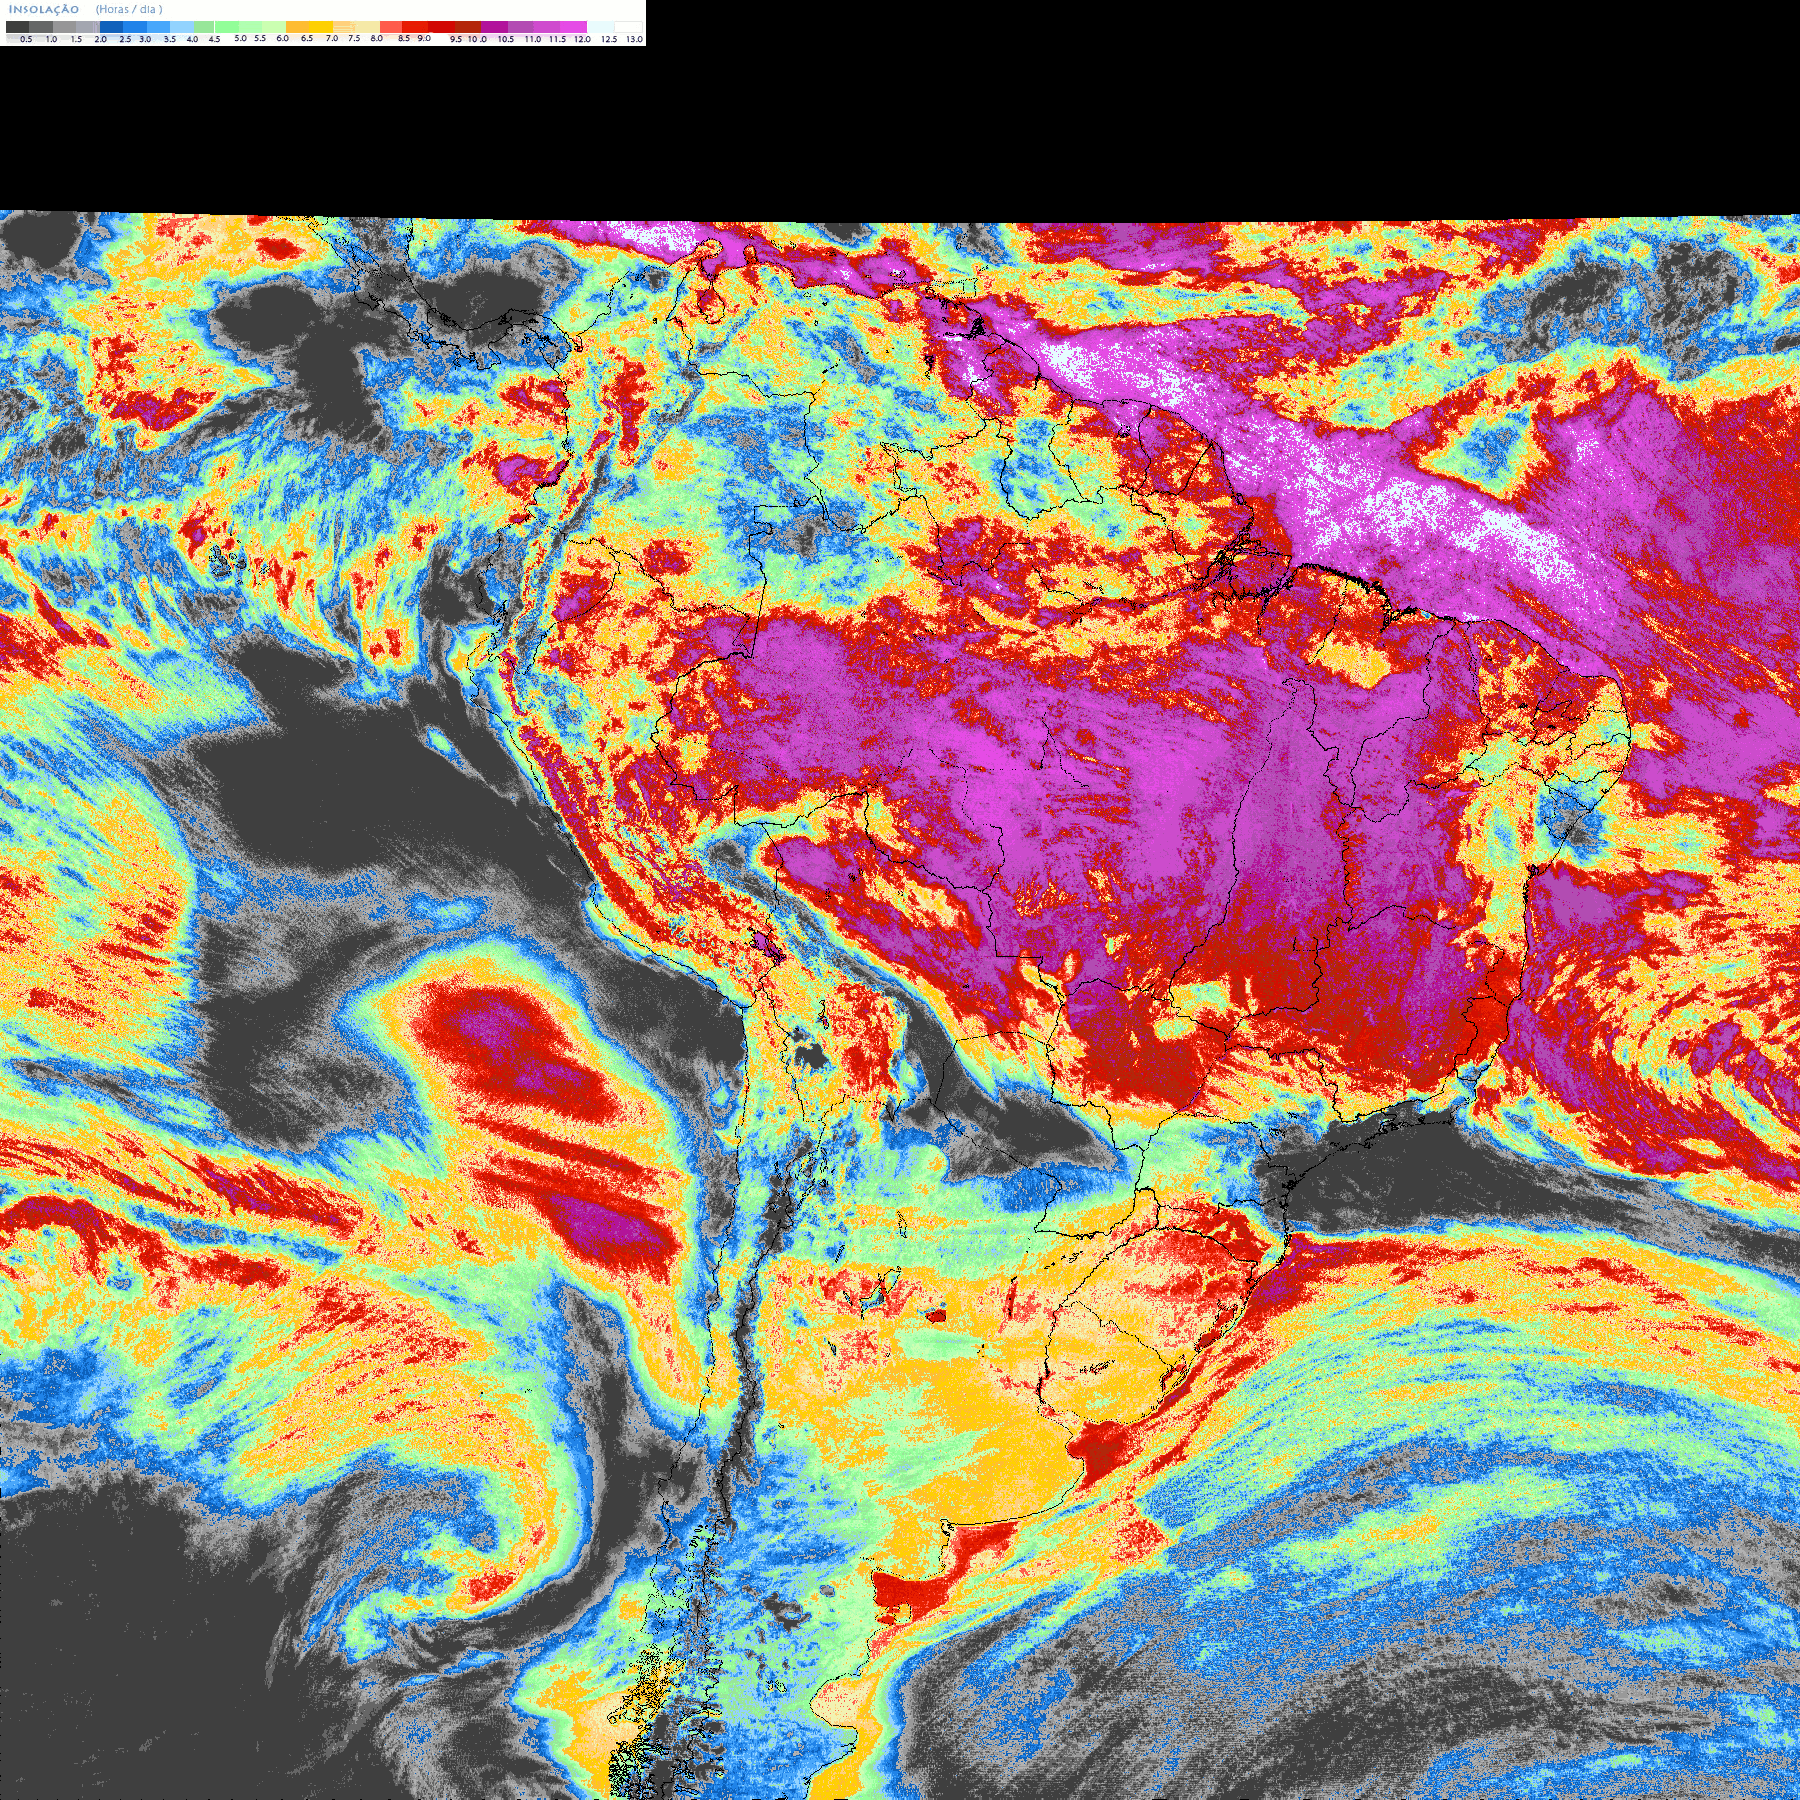Click the 8.0 legend value
The image size is (1800, 1800).
pyautogui.click(x=377, y=38)
